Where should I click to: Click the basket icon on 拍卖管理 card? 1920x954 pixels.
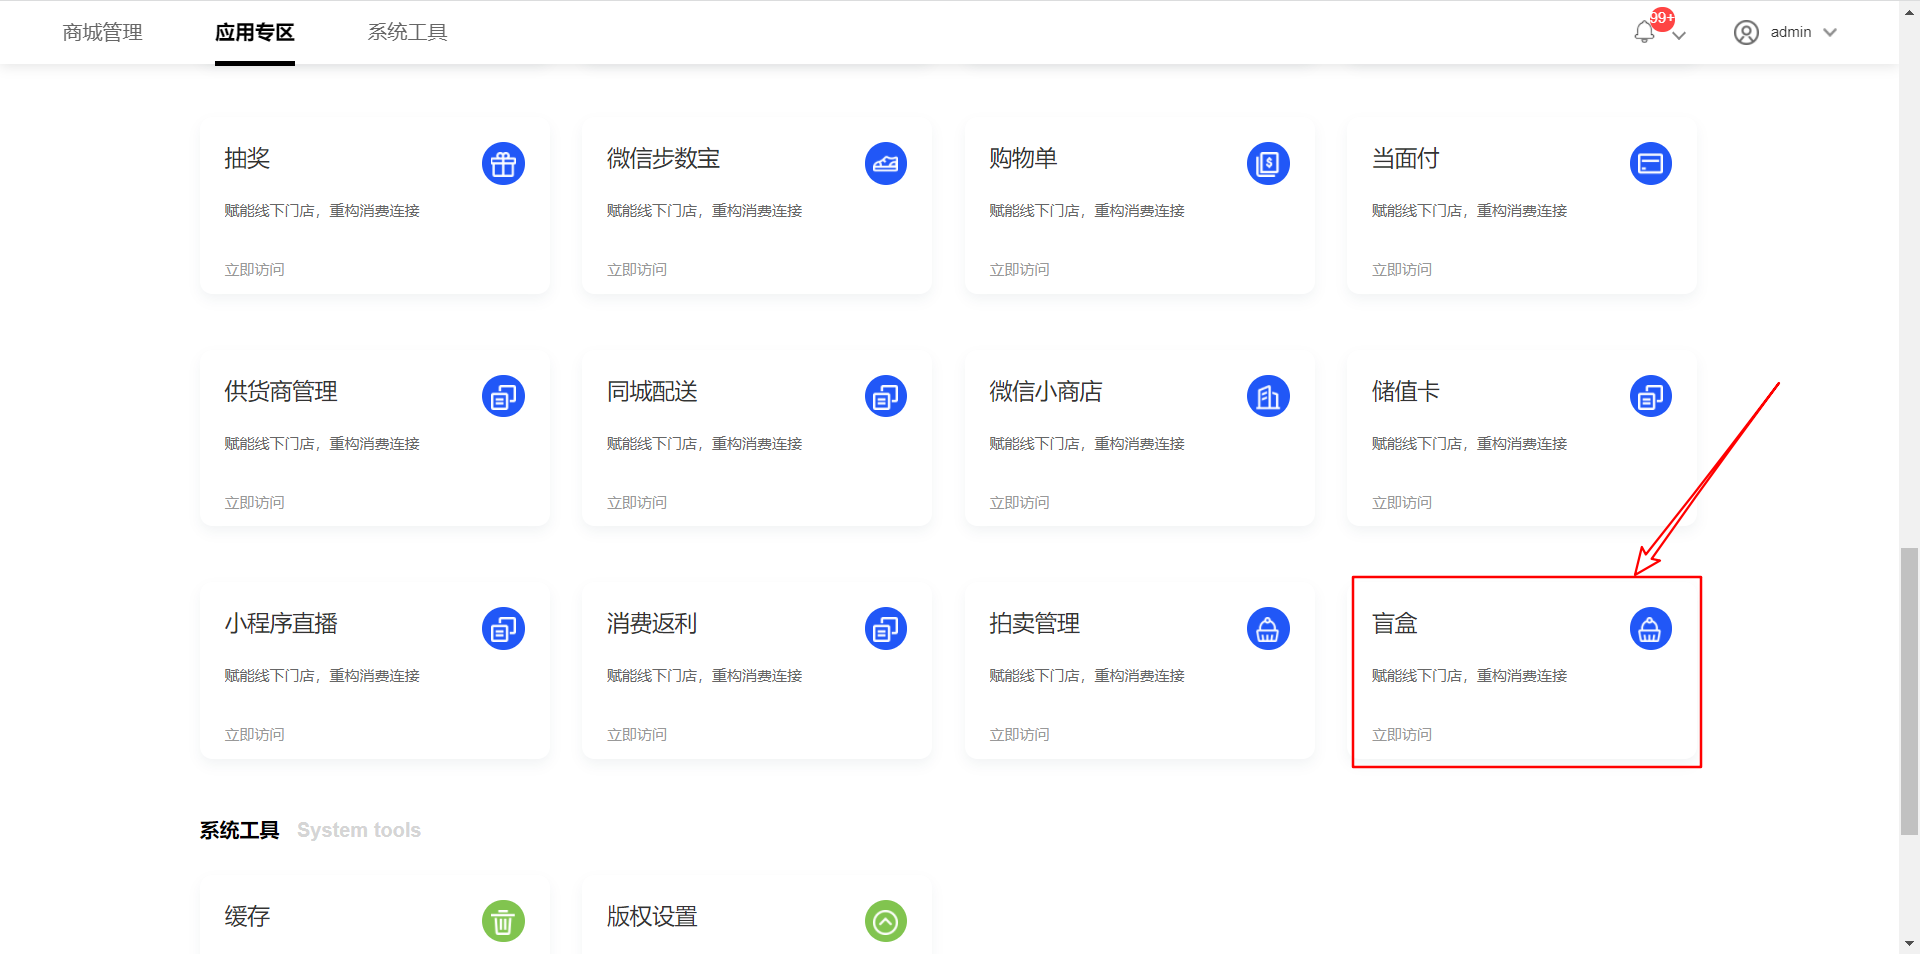(x=1268, y=629)
